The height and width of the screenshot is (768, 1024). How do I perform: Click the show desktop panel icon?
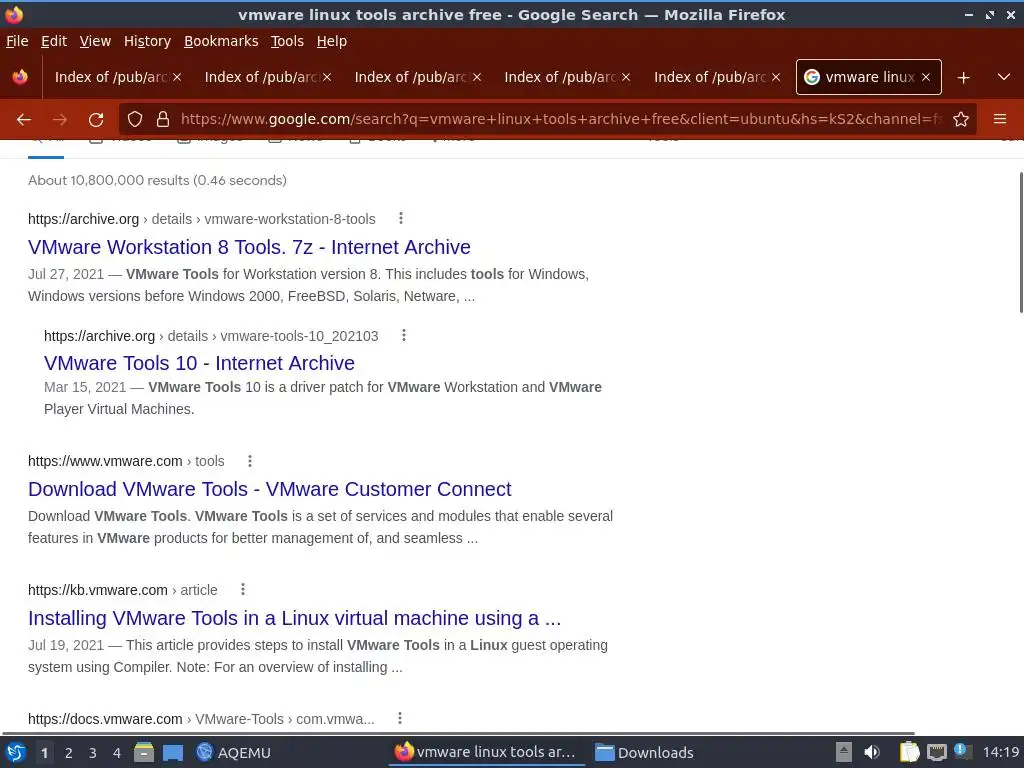pyautogui.click(x=173, y=752)
